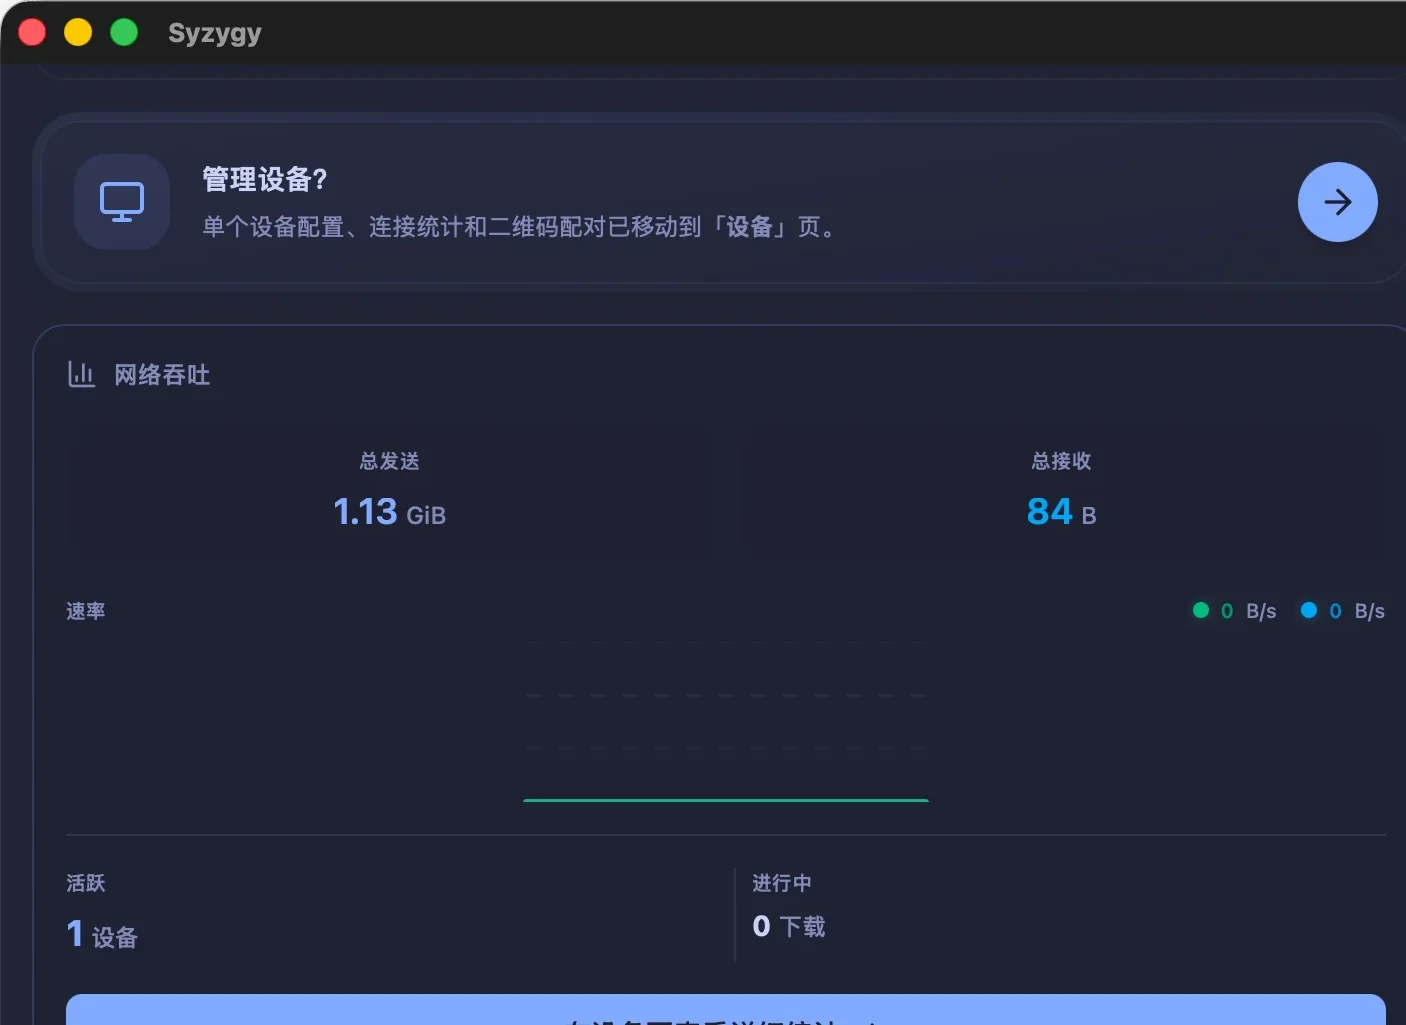1406x1025 pixels.
Task: Click the monitor icon beside 管理设备
Action: coord(122,202)
